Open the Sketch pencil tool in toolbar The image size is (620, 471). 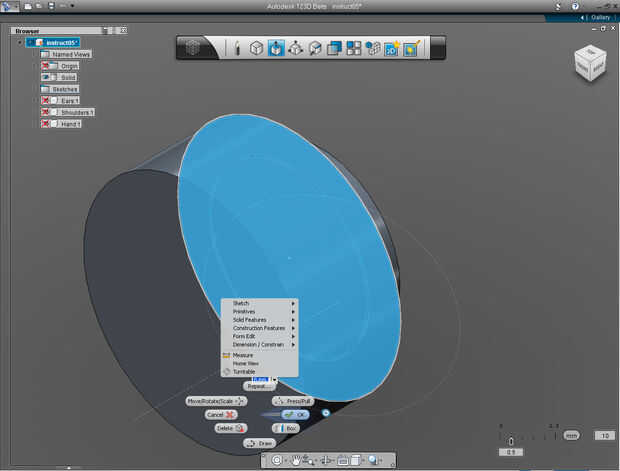[237, 48]
